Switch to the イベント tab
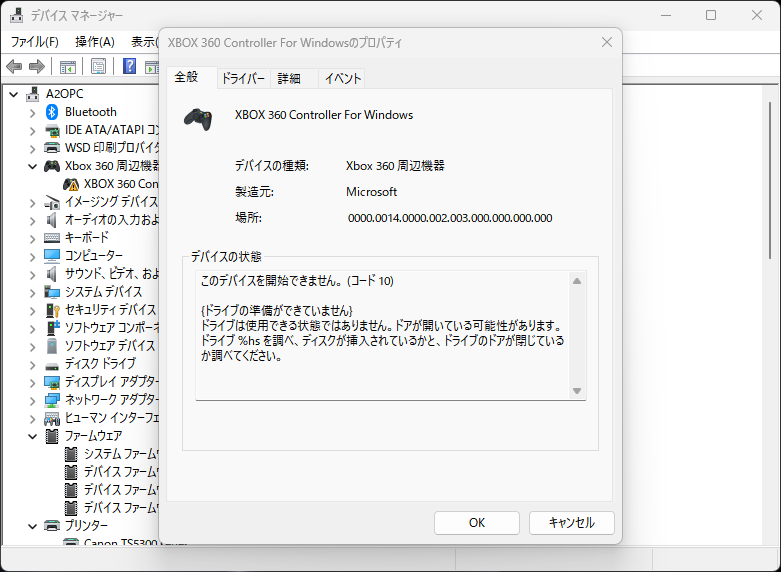Viewport: 781px width, 572px height. click(343, 78)
